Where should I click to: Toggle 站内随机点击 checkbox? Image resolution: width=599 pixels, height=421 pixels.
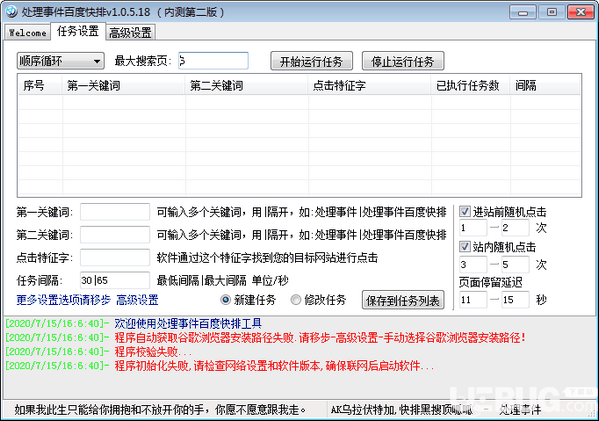click(x=465, y=246)
